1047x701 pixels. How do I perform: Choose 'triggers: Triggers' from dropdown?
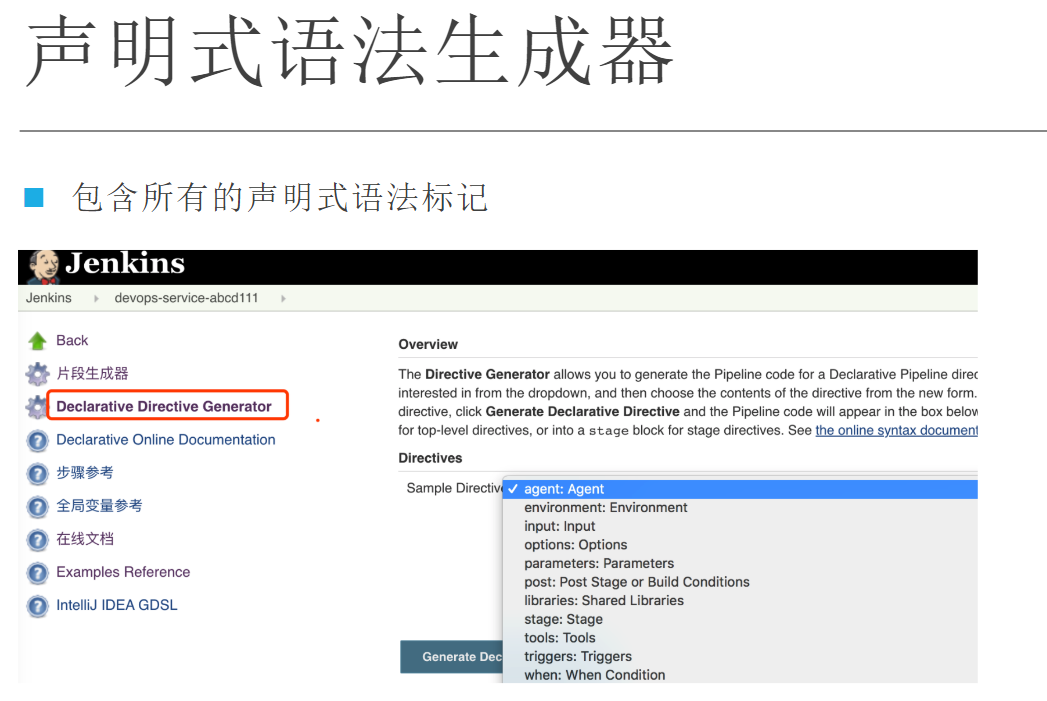741,658
